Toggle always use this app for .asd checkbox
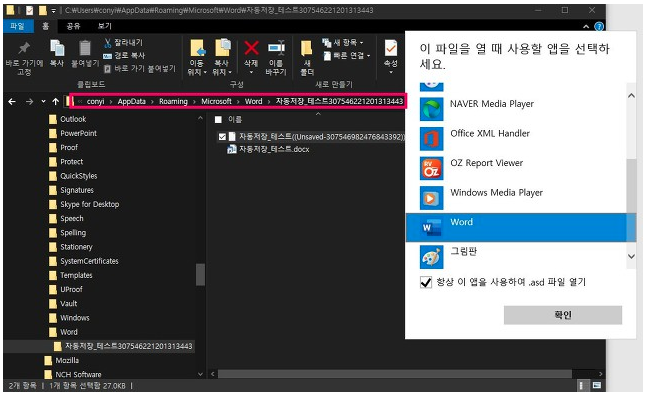The image size is (651, 394). (x=426, y=282)
